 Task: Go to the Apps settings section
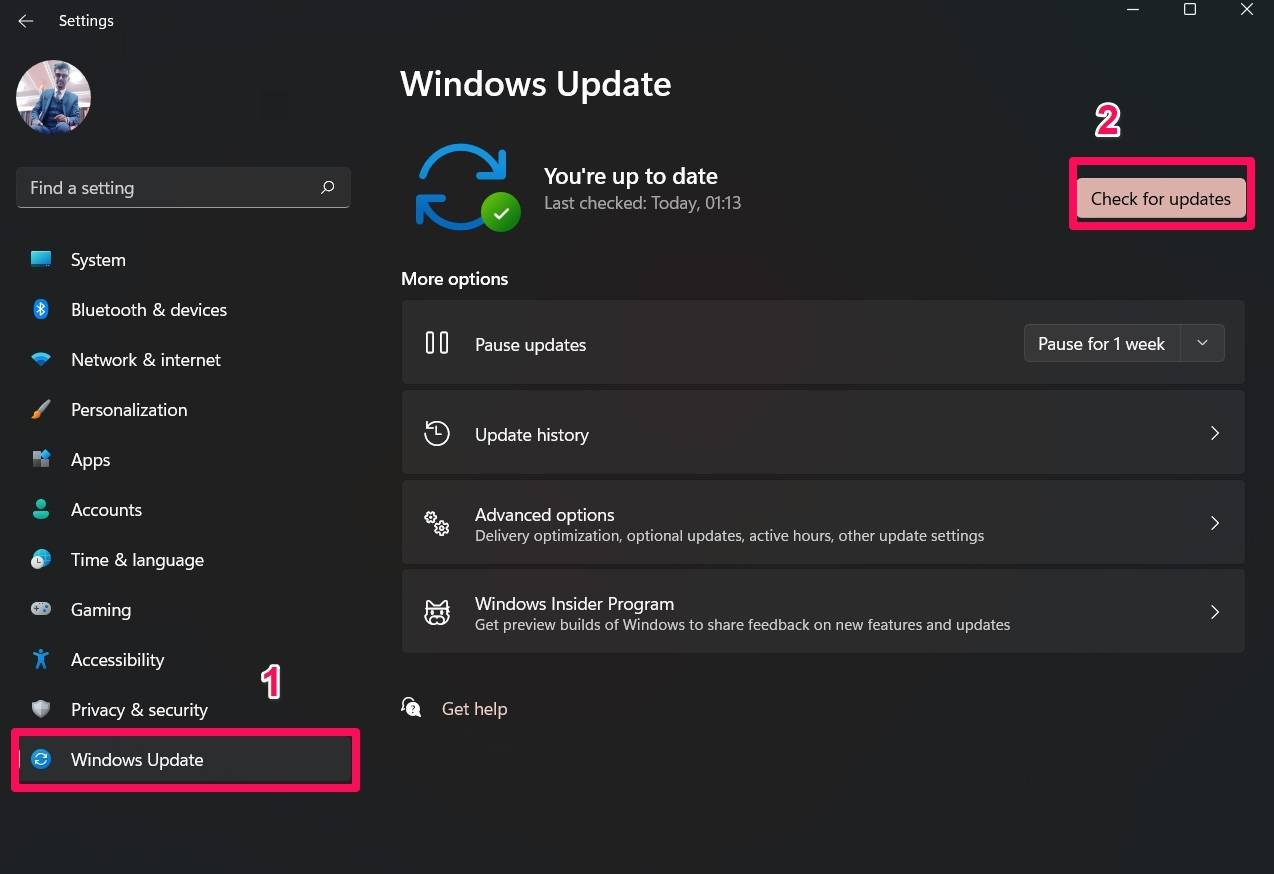click(x=90, y=460)
